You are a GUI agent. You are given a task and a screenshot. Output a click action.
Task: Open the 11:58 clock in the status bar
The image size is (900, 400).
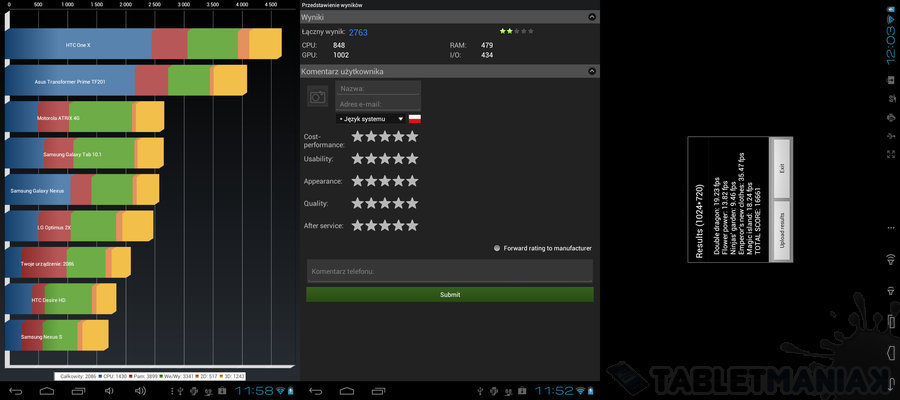click(255, 391)
